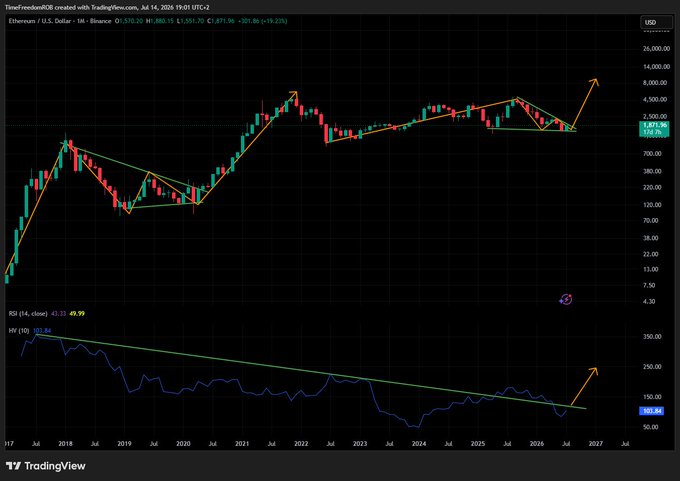Click the RSI (14, close) indicator legend
The height and width of the screenshot is (481, 680).
click(29, 313)
